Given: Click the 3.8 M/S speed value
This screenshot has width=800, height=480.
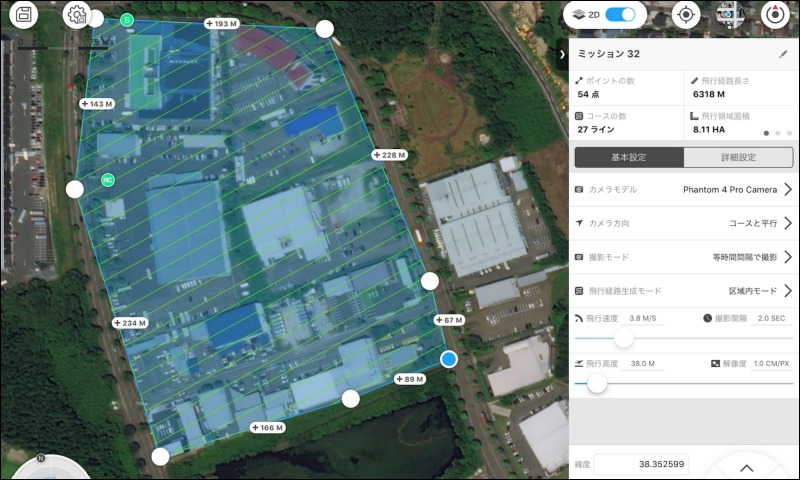Looking at the screenshot, I should (x=643, y=318).
